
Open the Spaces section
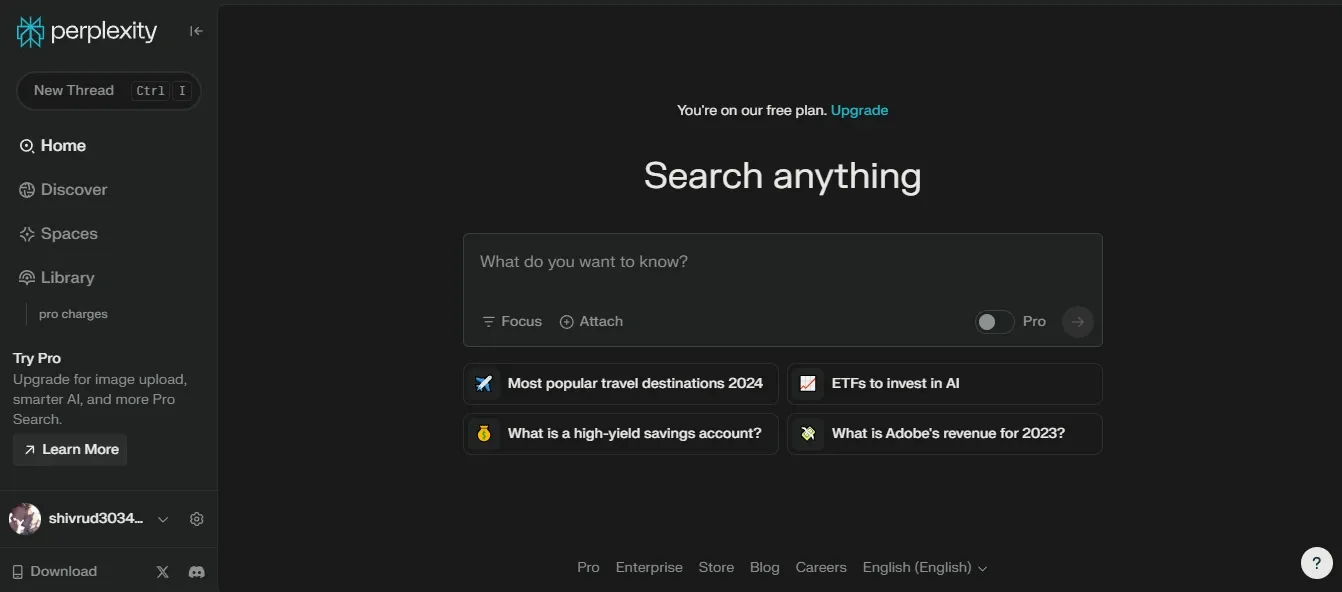point(27,233)
